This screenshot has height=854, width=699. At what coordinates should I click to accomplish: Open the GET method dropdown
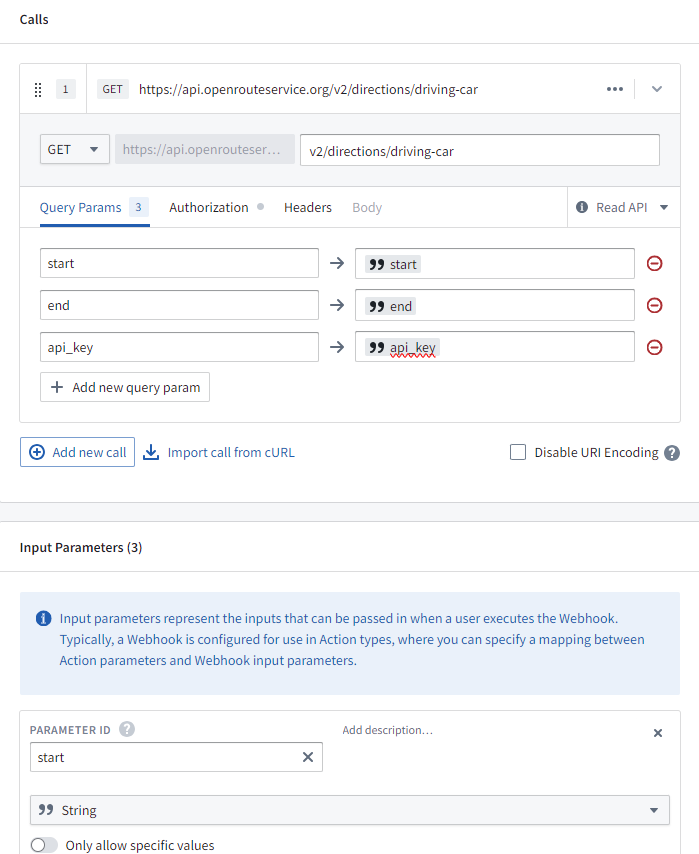point(75,149)
